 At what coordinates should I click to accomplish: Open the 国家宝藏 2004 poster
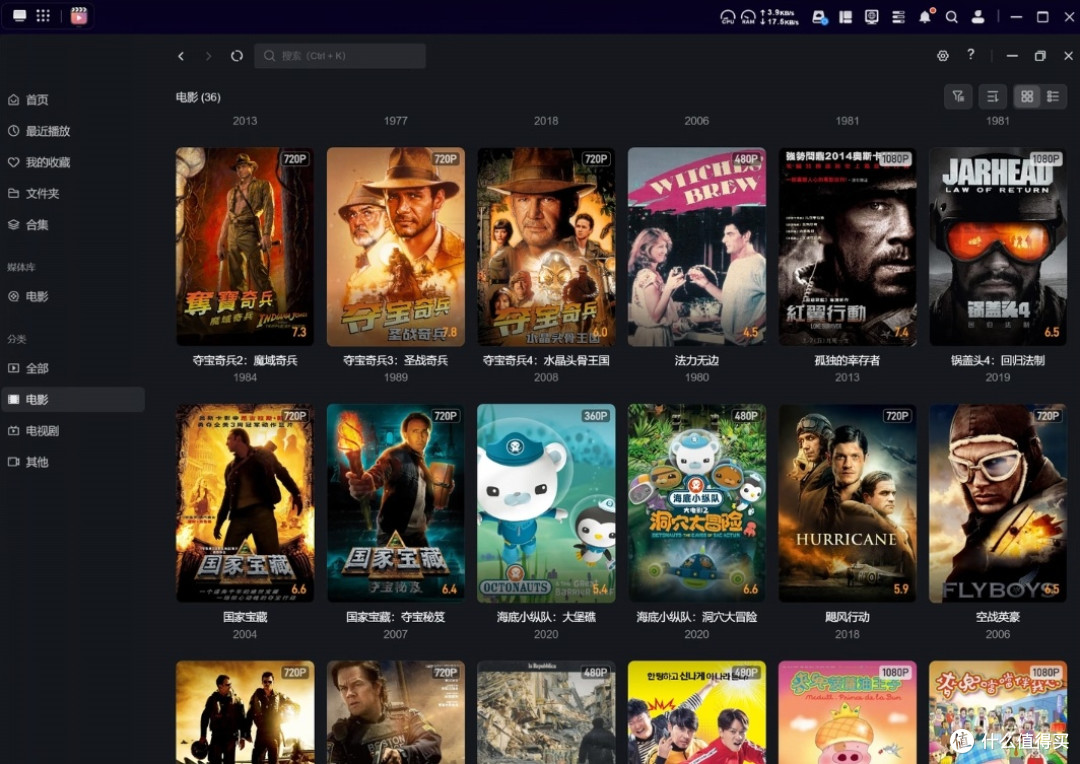click(245, 503)
